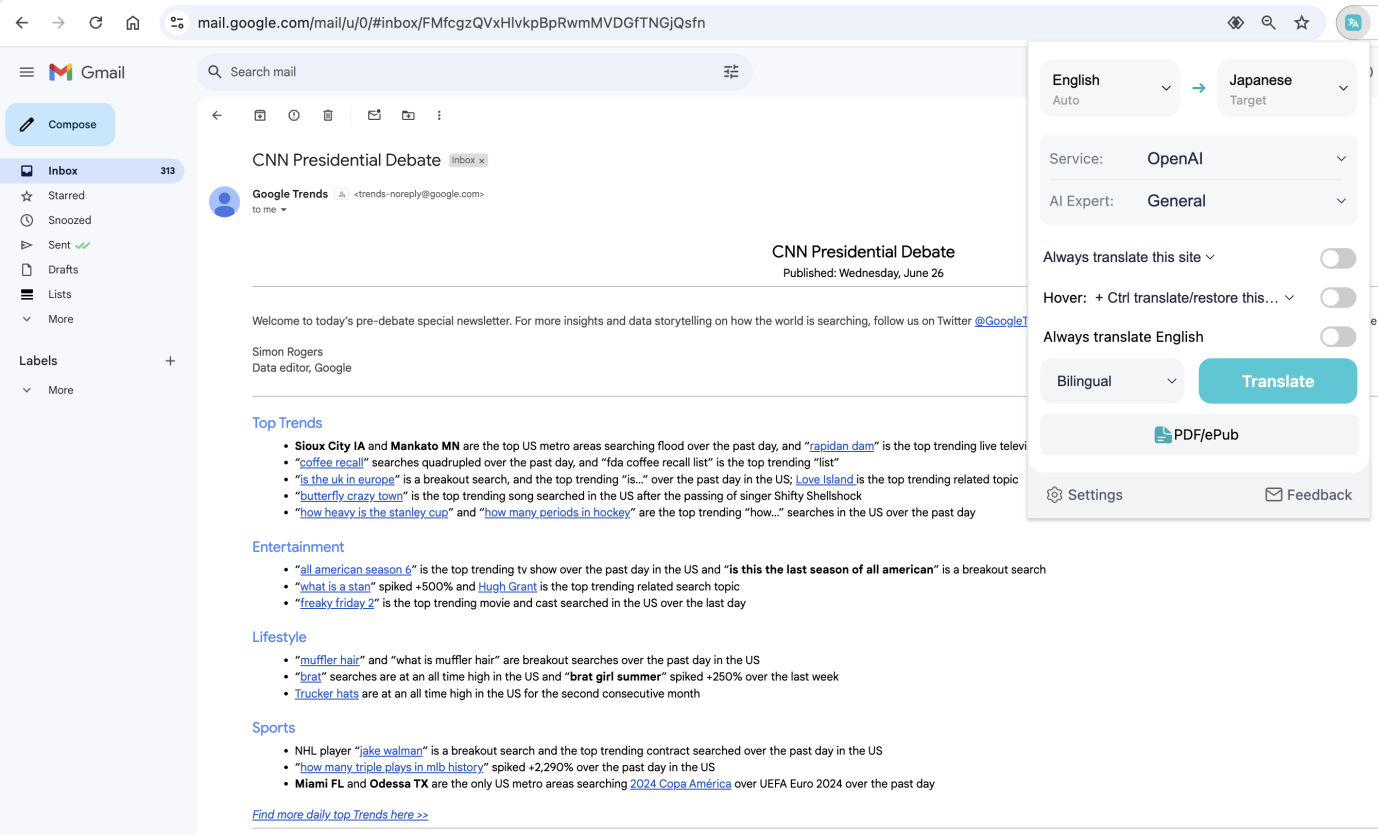Screen dimensions: 1378x835
Task: Report the email as spam
Action: pyautogui.click(x=294, y=115)
